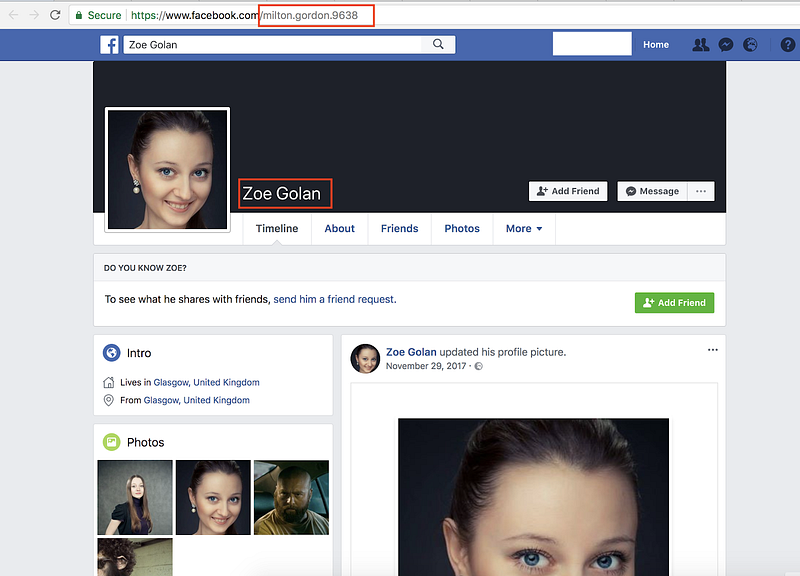Switch to the Friends tab
The height and width of the screenshot is (576, 800).
coord(399,228)
